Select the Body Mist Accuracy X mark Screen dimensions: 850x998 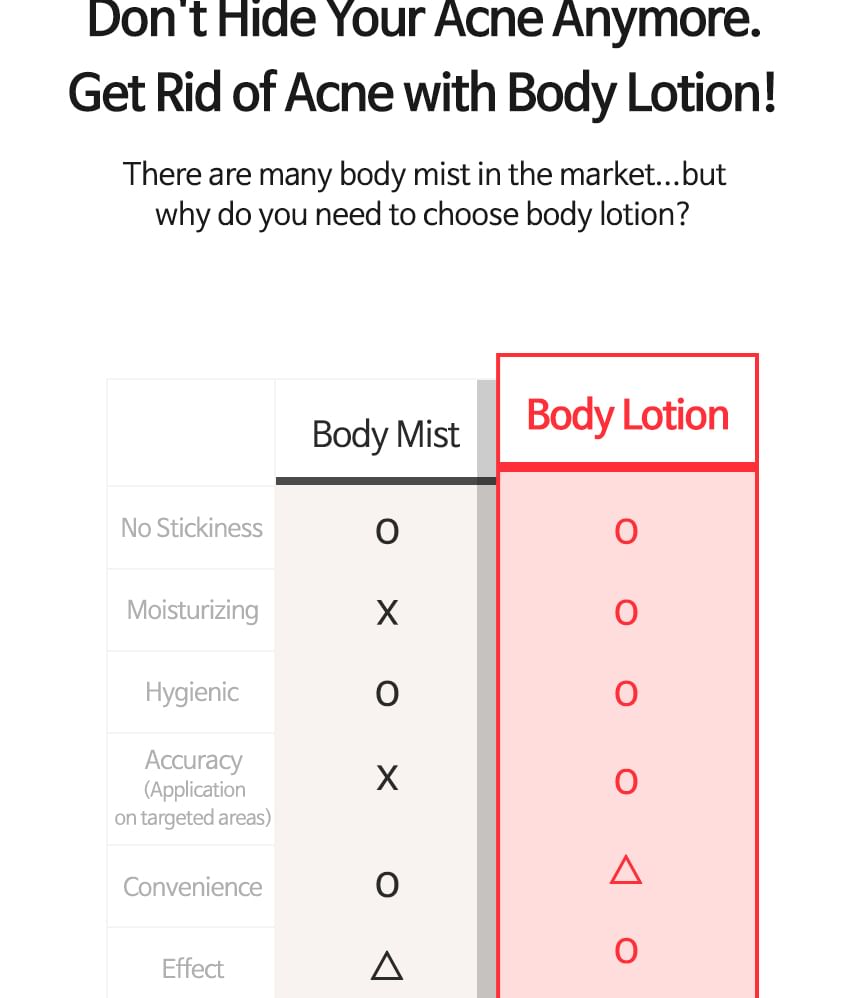point(387,777)
